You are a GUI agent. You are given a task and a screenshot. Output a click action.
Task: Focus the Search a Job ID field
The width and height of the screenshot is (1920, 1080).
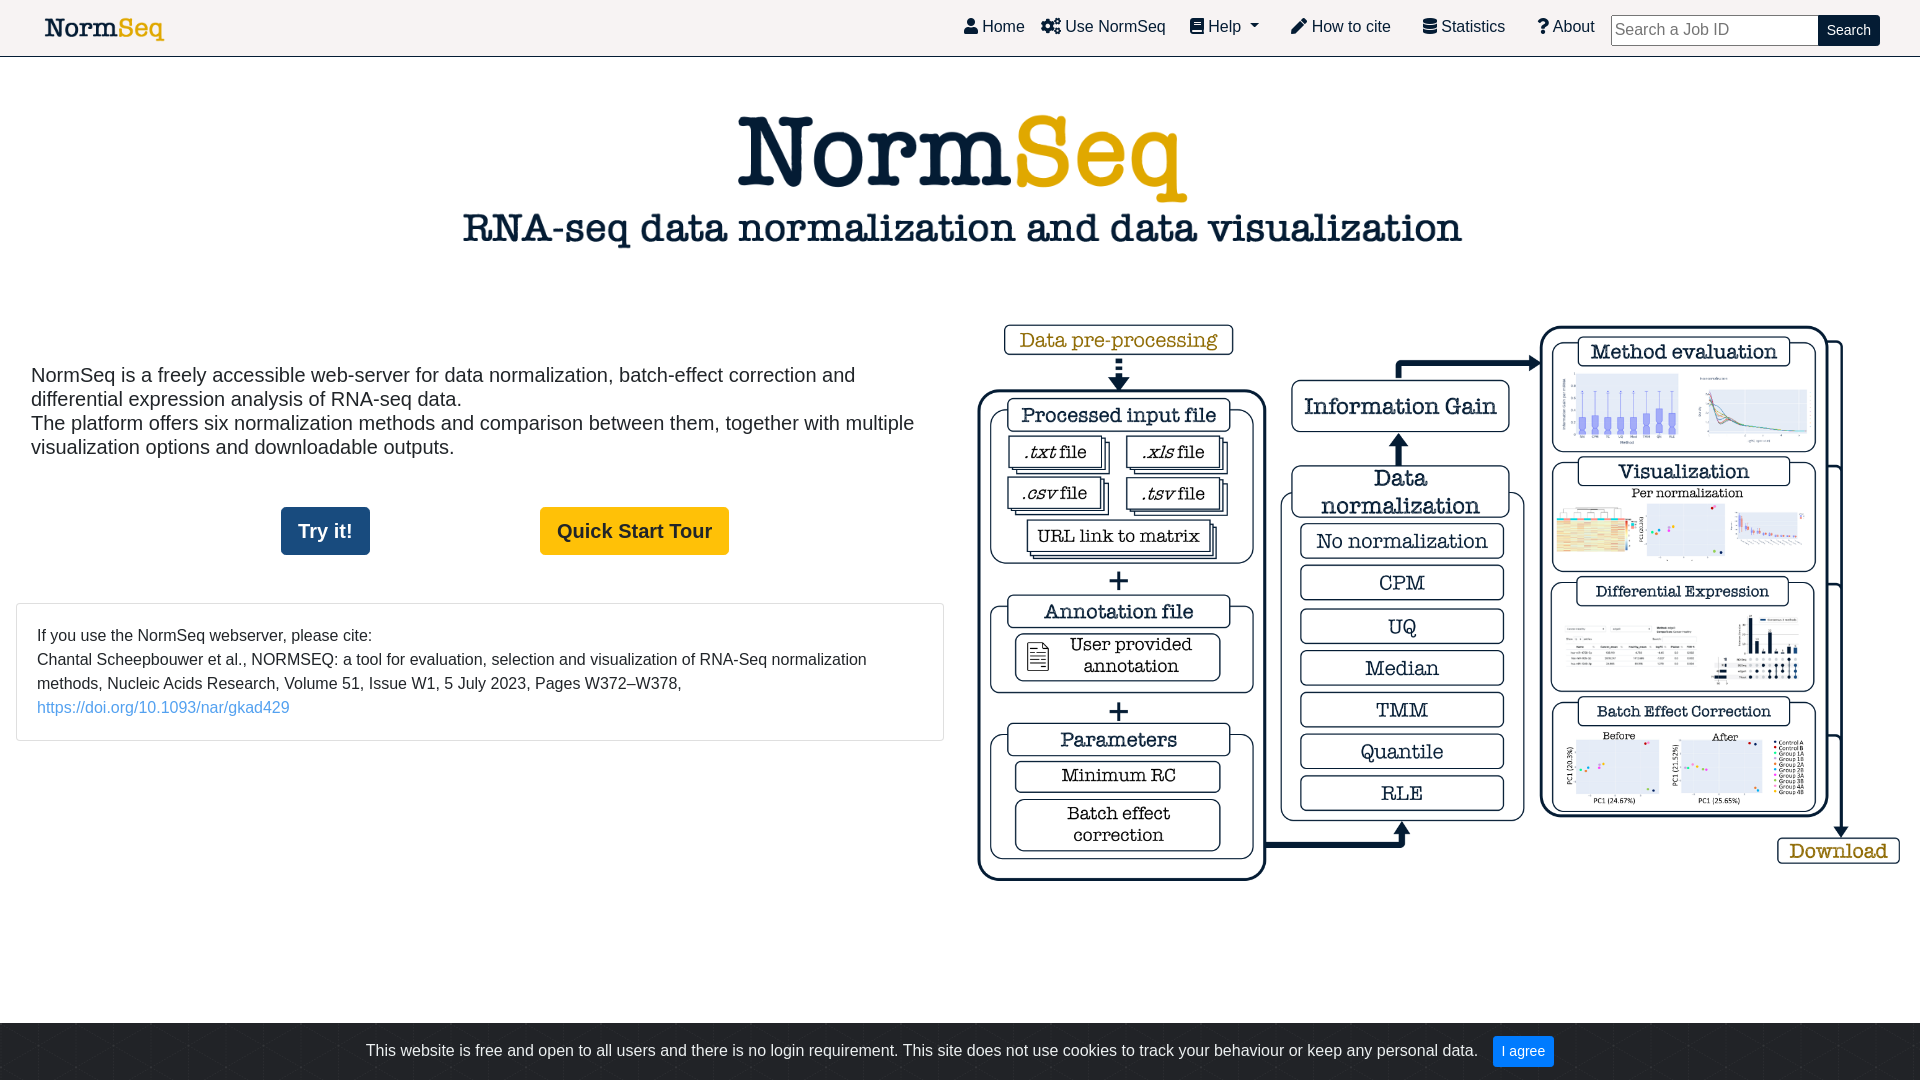(1714, 30)
